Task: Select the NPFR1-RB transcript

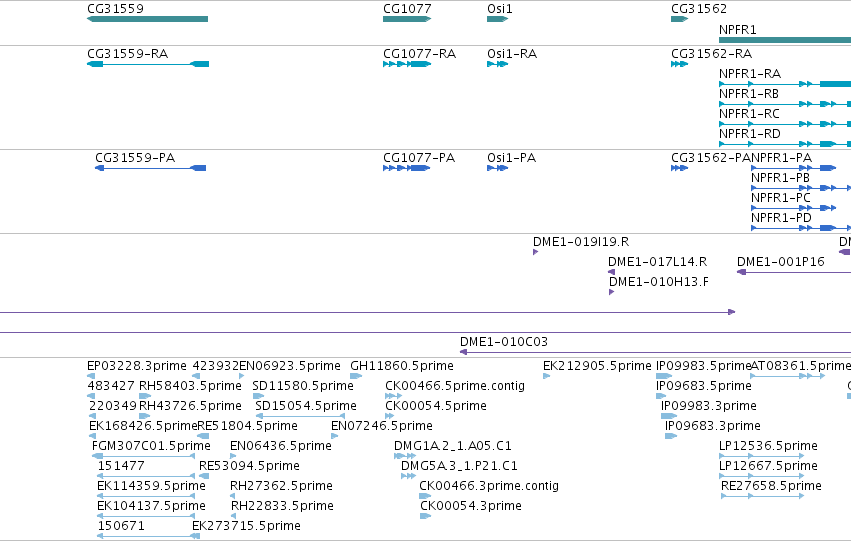Action: 785,104
